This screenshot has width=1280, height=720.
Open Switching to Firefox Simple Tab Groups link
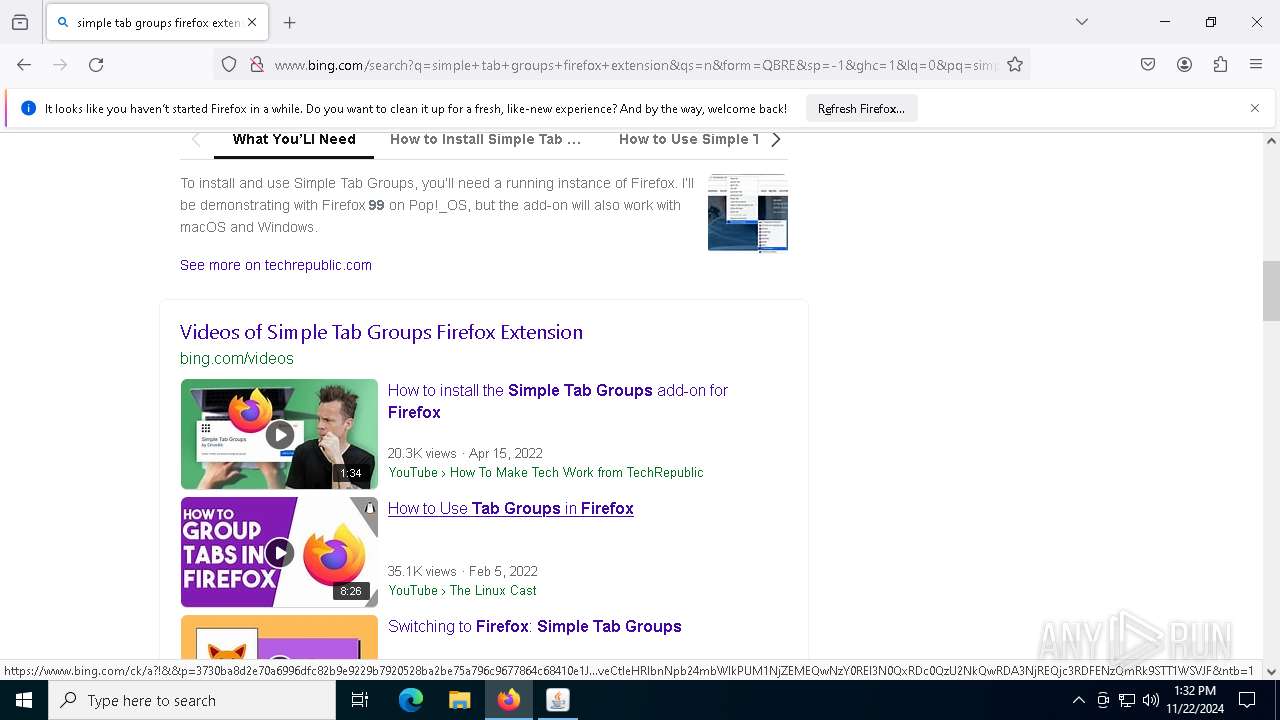point(535,626)
